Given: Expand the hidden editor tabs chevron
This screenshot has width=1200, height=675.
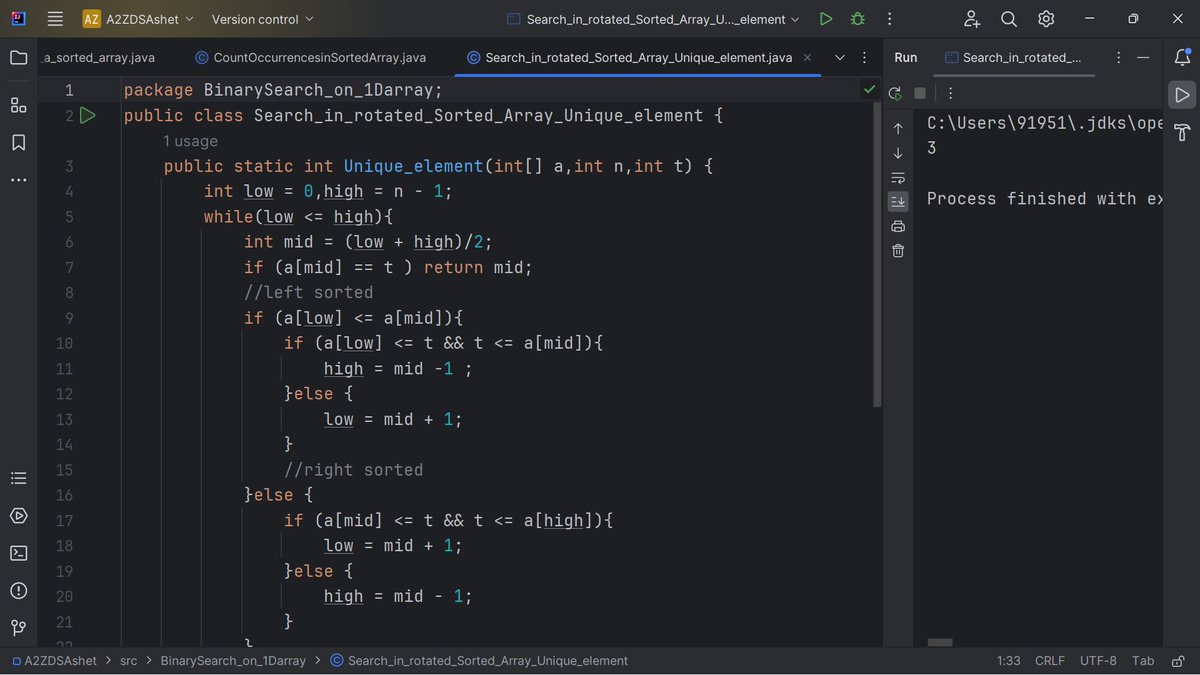Looking at the screenshot, I should (x=840, y=57).
